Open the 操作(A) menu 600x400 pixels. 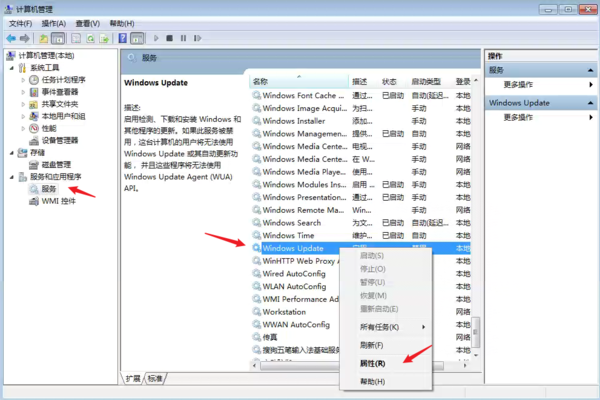[x=54, y=22]
